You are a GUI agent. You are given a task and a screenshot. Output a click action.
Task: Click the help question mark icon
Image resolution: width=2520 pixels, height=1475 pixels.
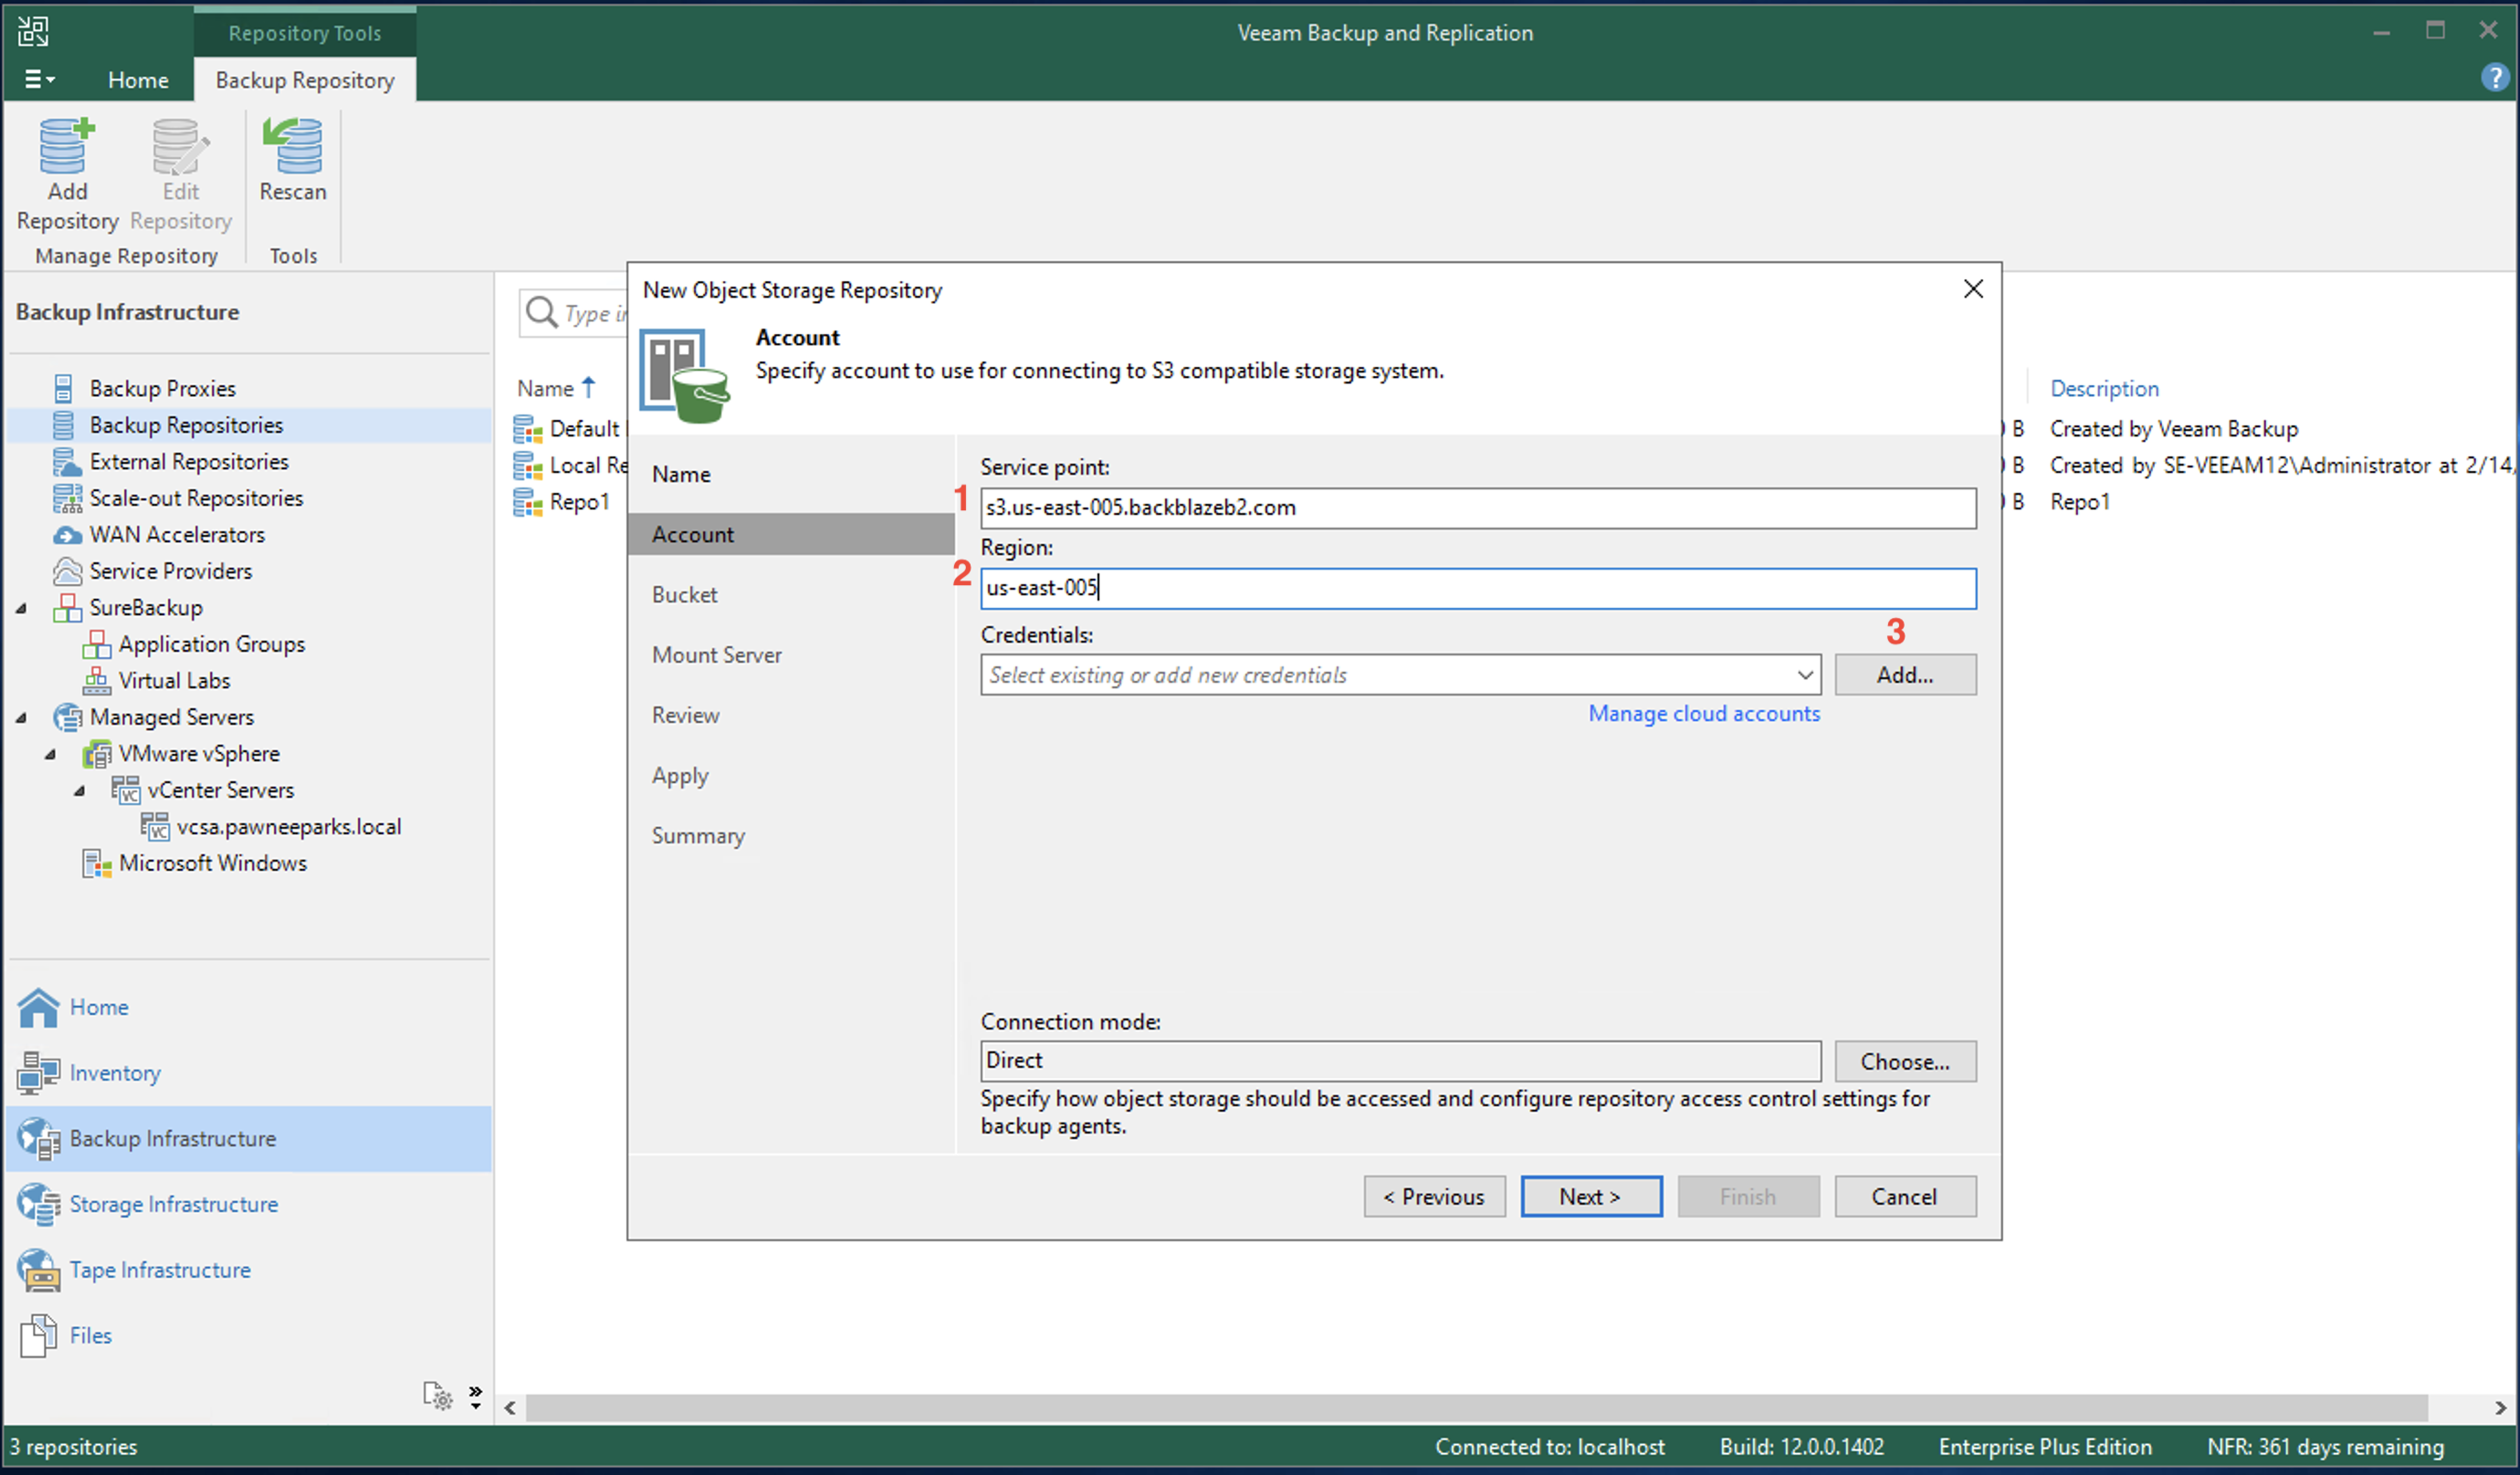pyautogui.click(x=2494, y=77)
